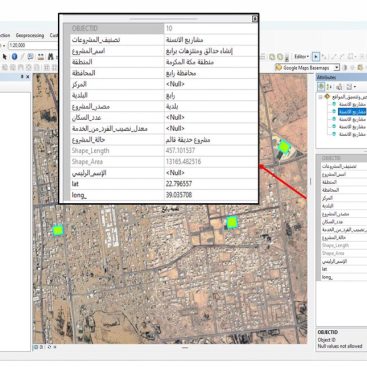Image resolution: width=367 pixels, height=367 pixels.
Task: Collapse the layer node in Attributes tree
Action: coord(320,97)
